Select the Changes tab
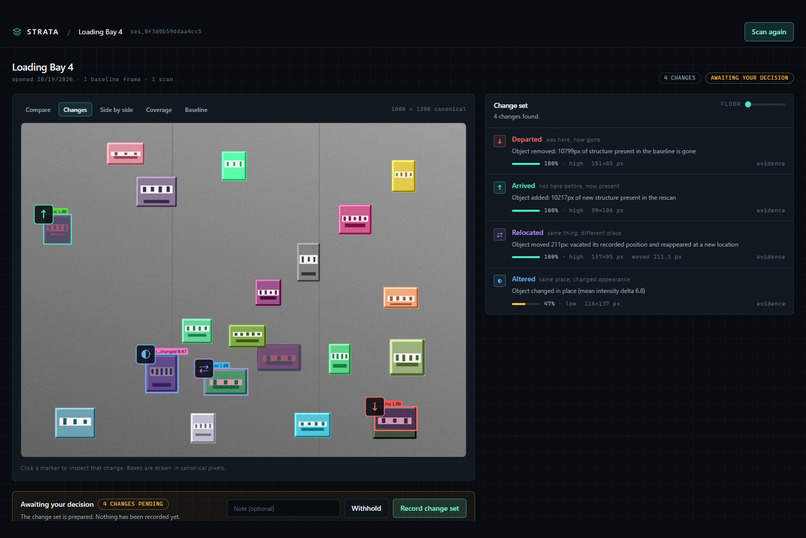Viewport: 806px width, 538px height. pyautogui.click(x=75, y=110)
